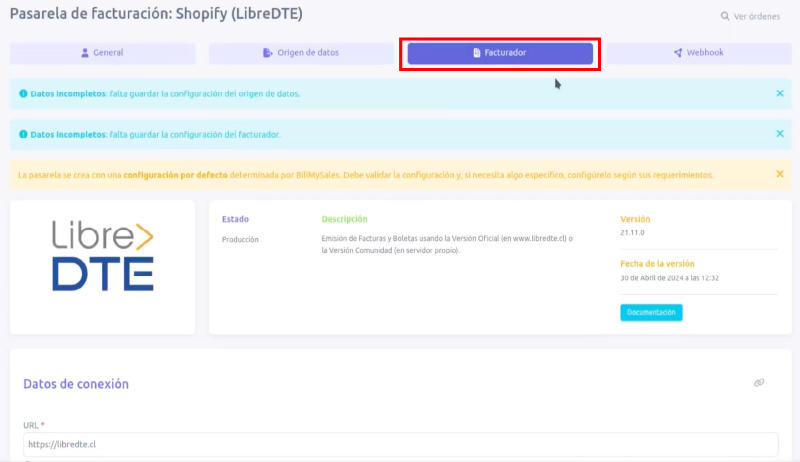The height and width of the screenshot is (462, 800).
Task: Click the 'Fecha de la versión' label
Action: 657,264
